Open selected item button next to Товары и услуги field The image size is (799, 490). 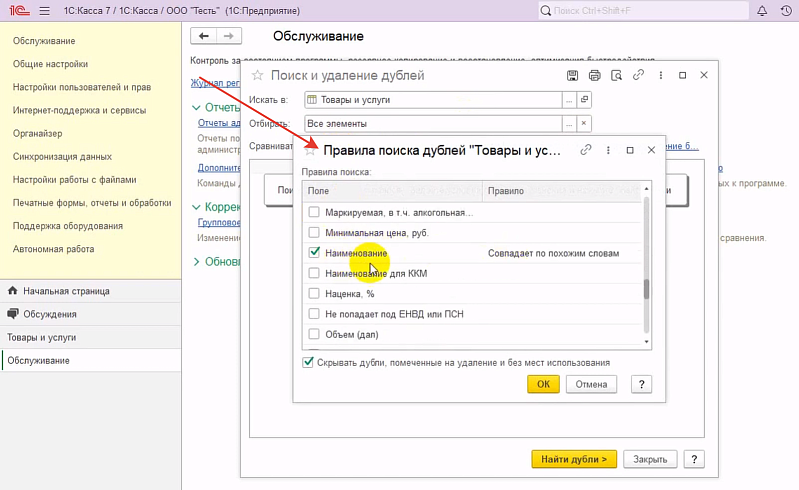click(584, 100)
